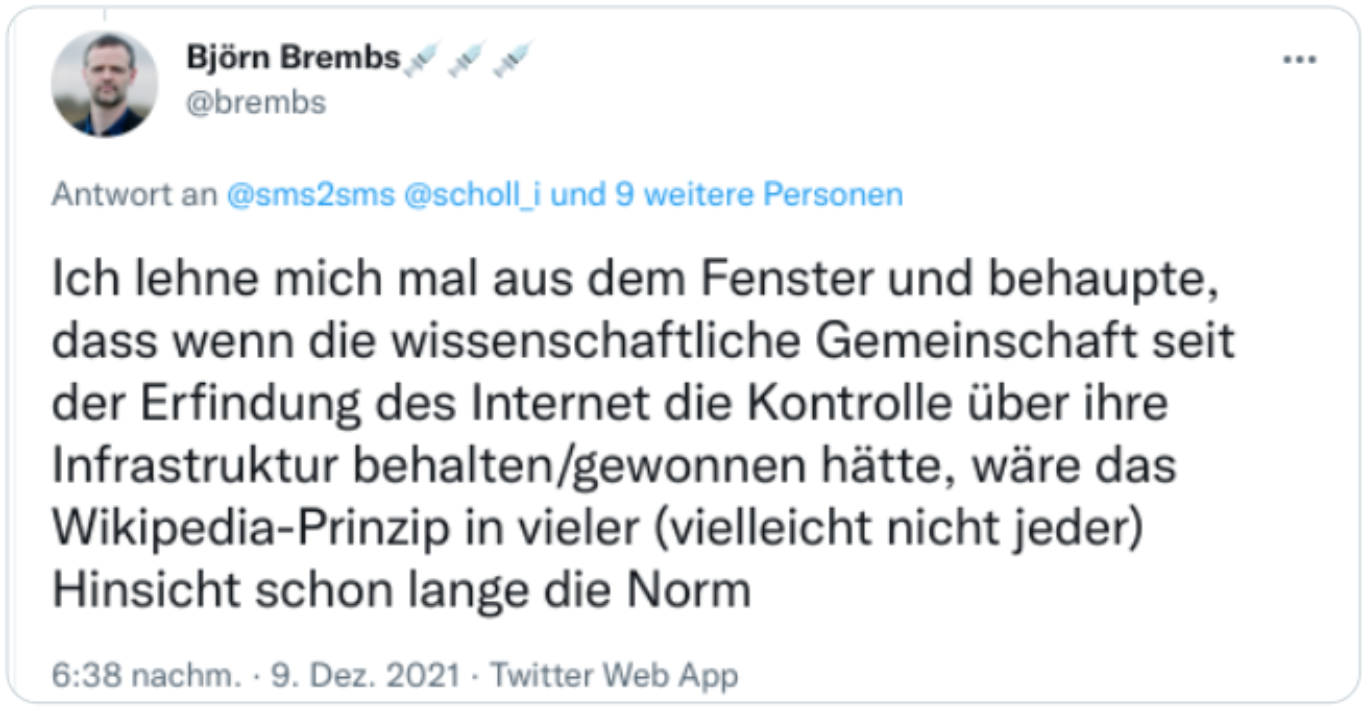Click the final line "Hinsicht schon lange die Norm"
The height and width of the screenshot is (711, 1366).
401,590
